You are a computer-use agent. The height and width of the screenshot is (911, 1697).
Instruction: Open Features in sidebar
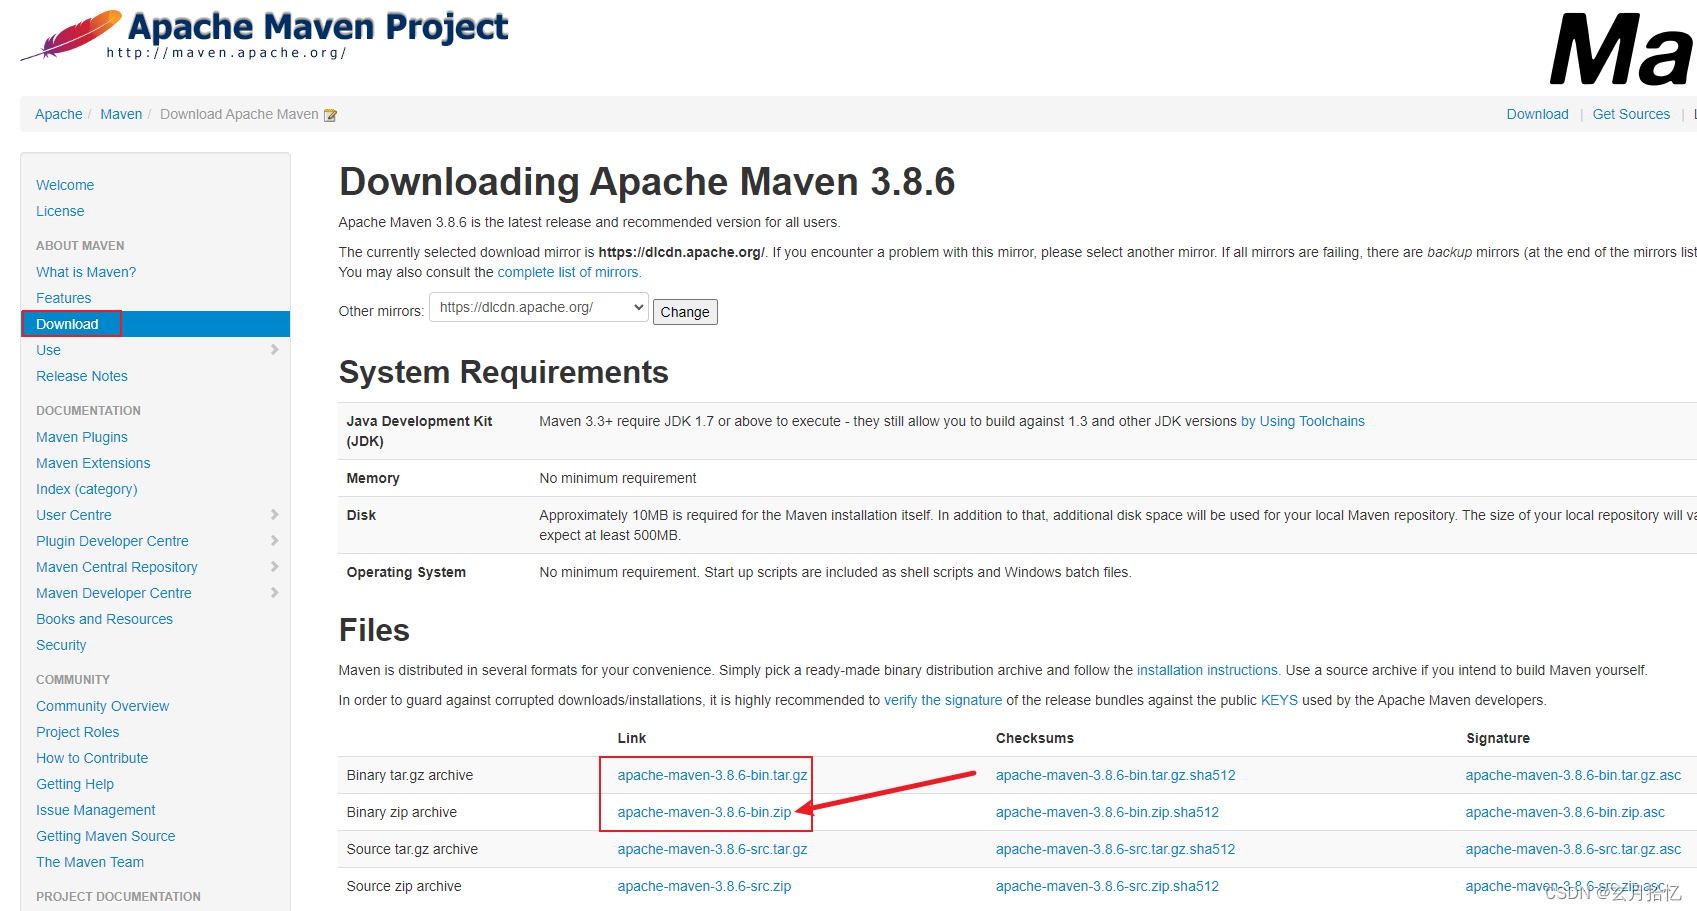pyautogui.click(x=64, y=298)
